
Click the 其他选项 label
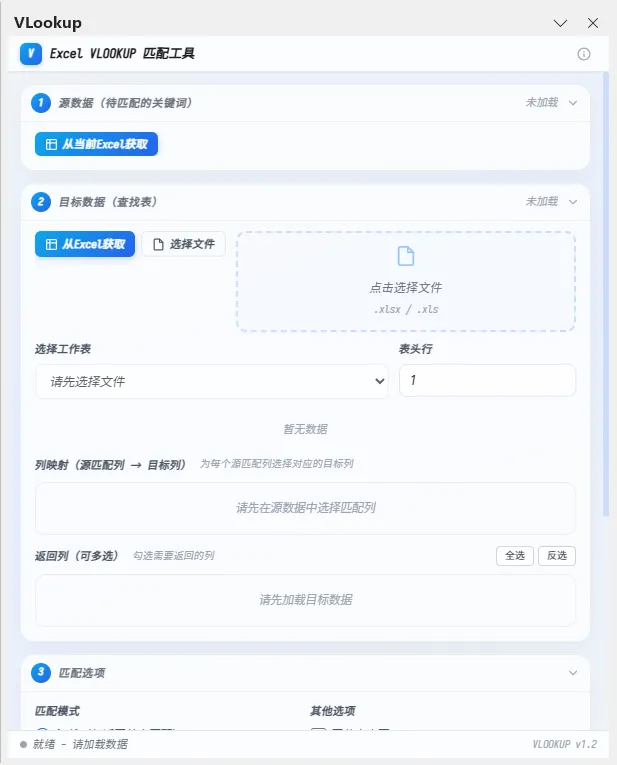[x=333, y=711]
